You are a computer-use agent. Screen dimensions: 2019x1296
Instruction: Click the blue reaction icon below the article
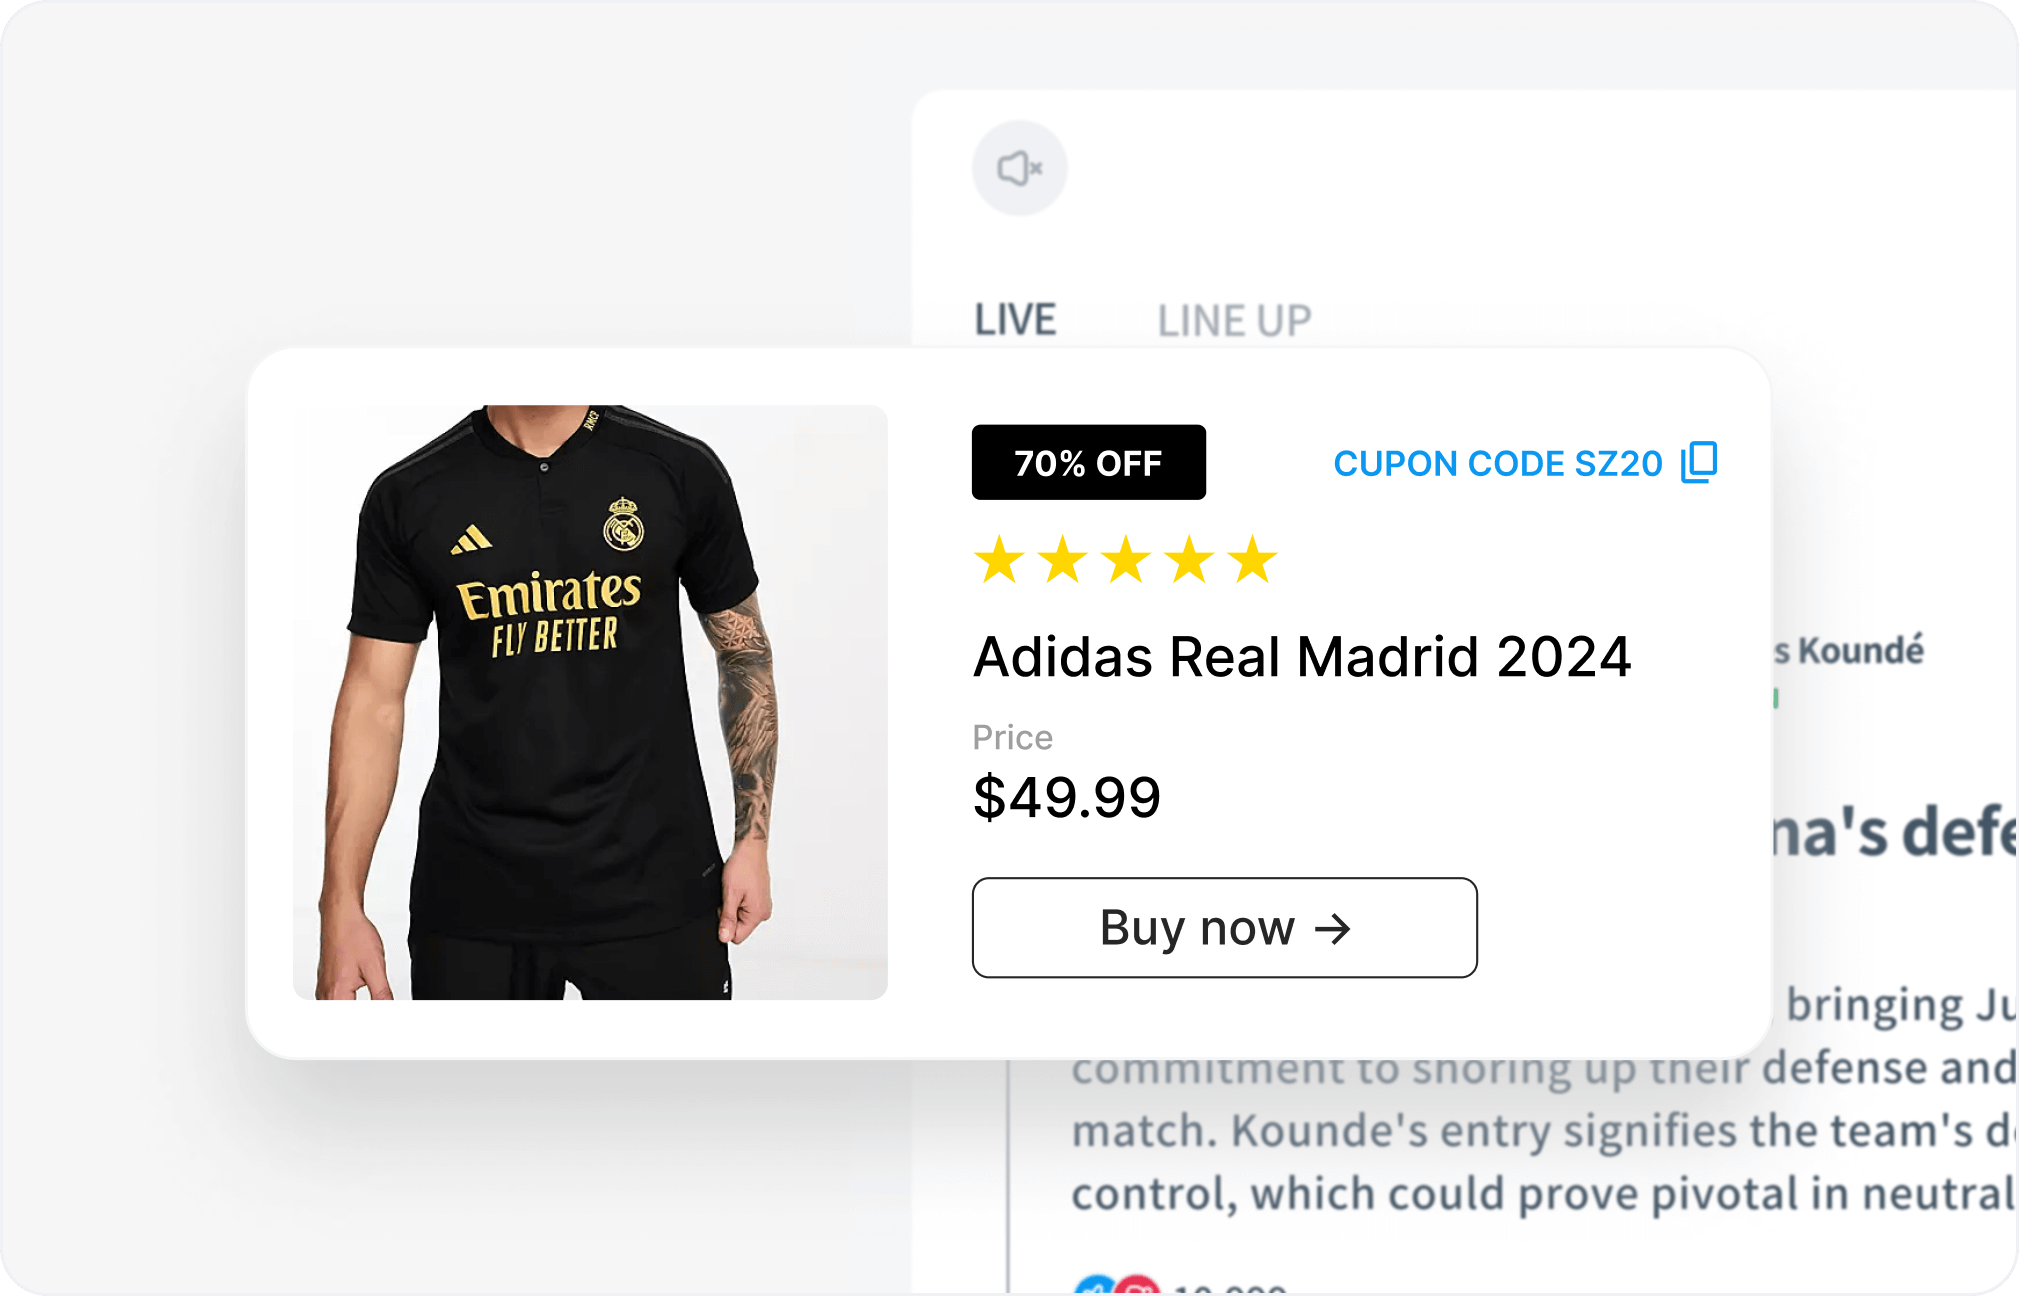click(1096, 1285)
